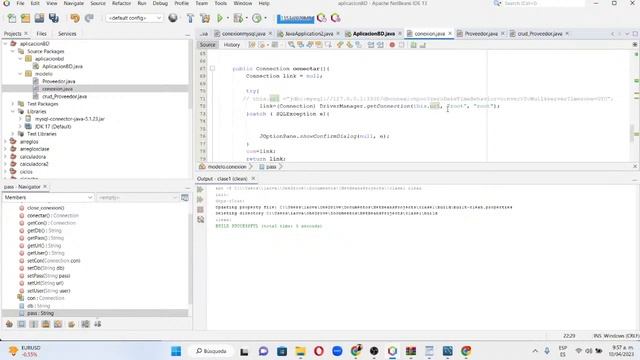Click the editor vertical scrollbar
The image size is (640, 360).
pyautogui.click(x=632, y=133)
